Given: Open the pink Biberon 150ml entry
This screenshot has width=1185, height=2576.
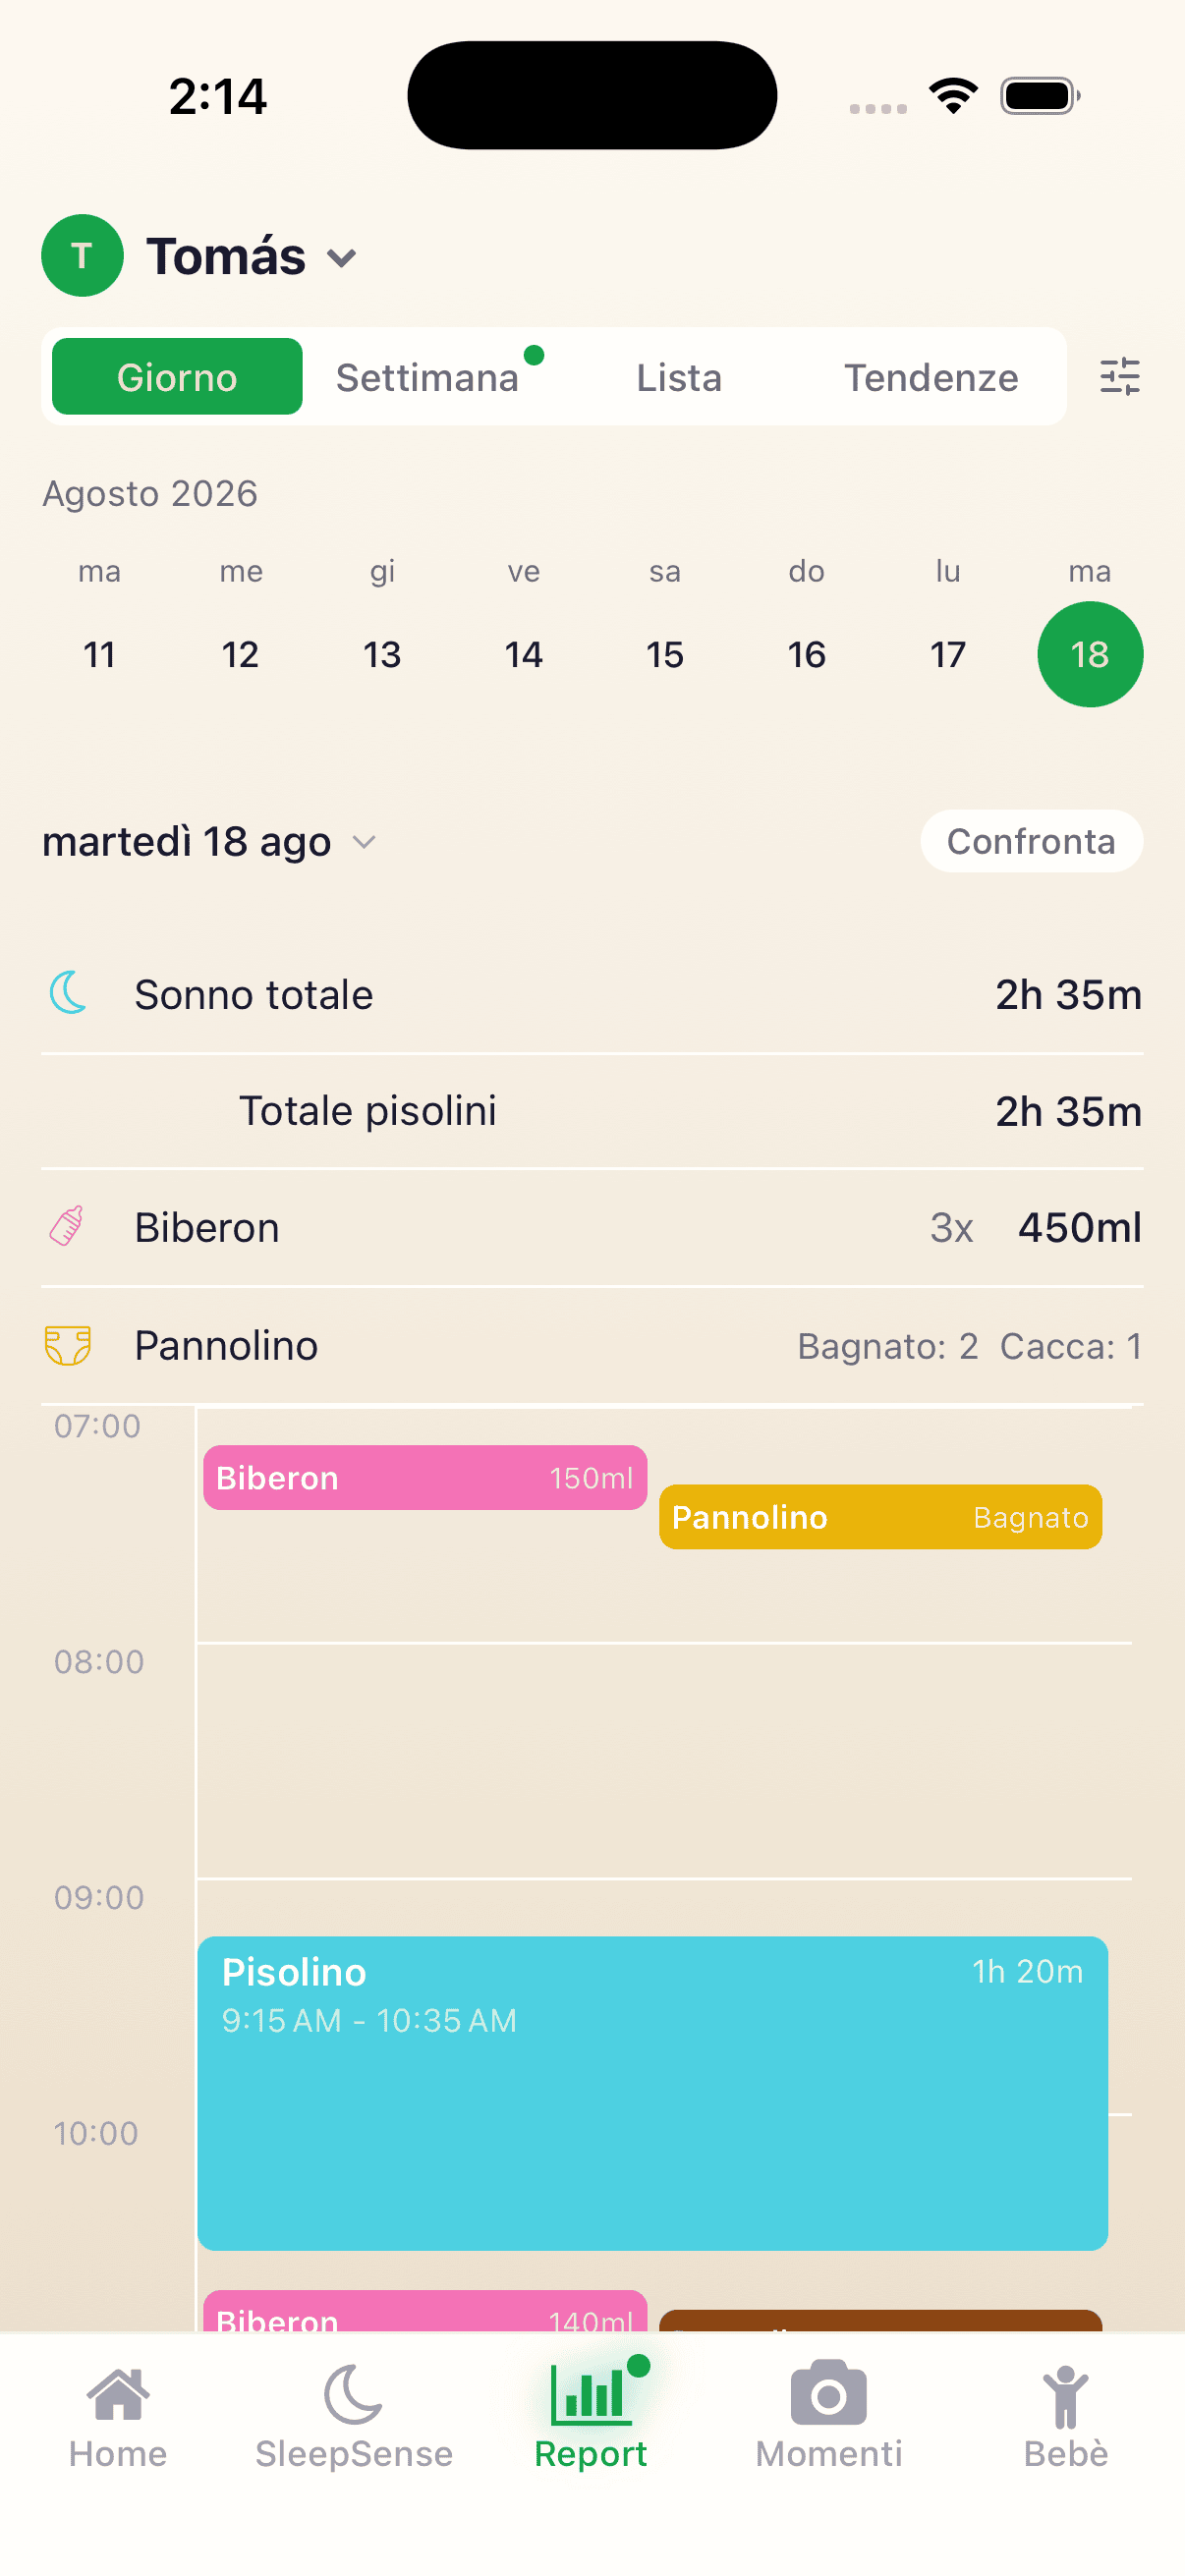Looking at the screenshot, I should [425, 1477].
